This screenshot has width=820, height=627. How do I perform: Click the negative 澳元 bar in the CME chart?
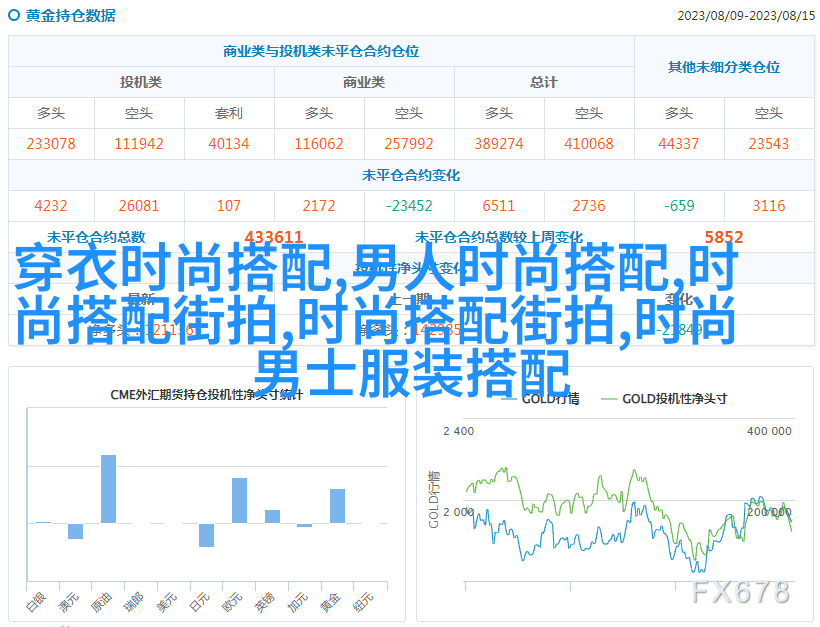(x=75, y=531)
